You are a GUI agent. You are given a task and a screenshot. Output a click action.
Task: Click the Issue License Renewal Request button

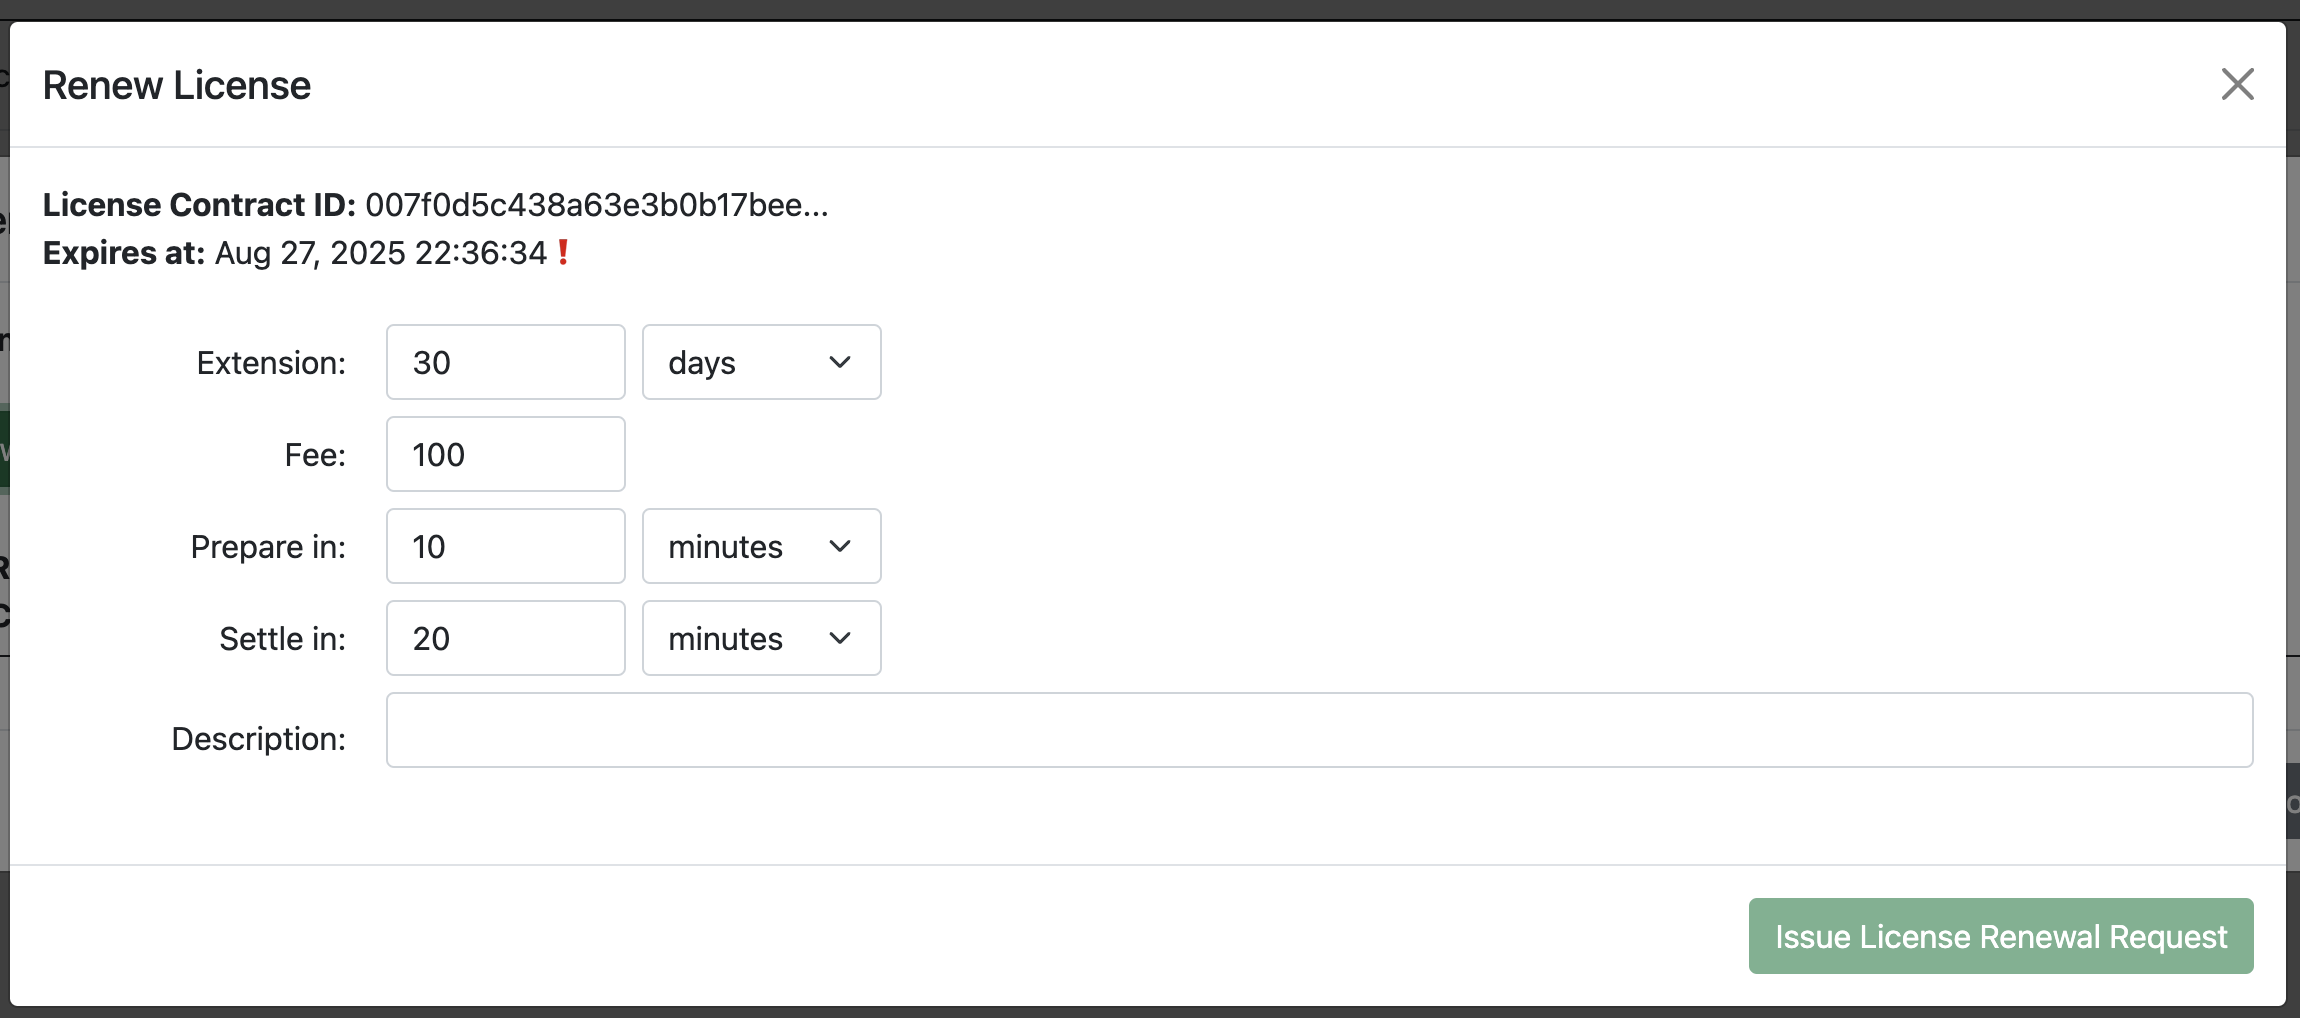[1998, 936]
